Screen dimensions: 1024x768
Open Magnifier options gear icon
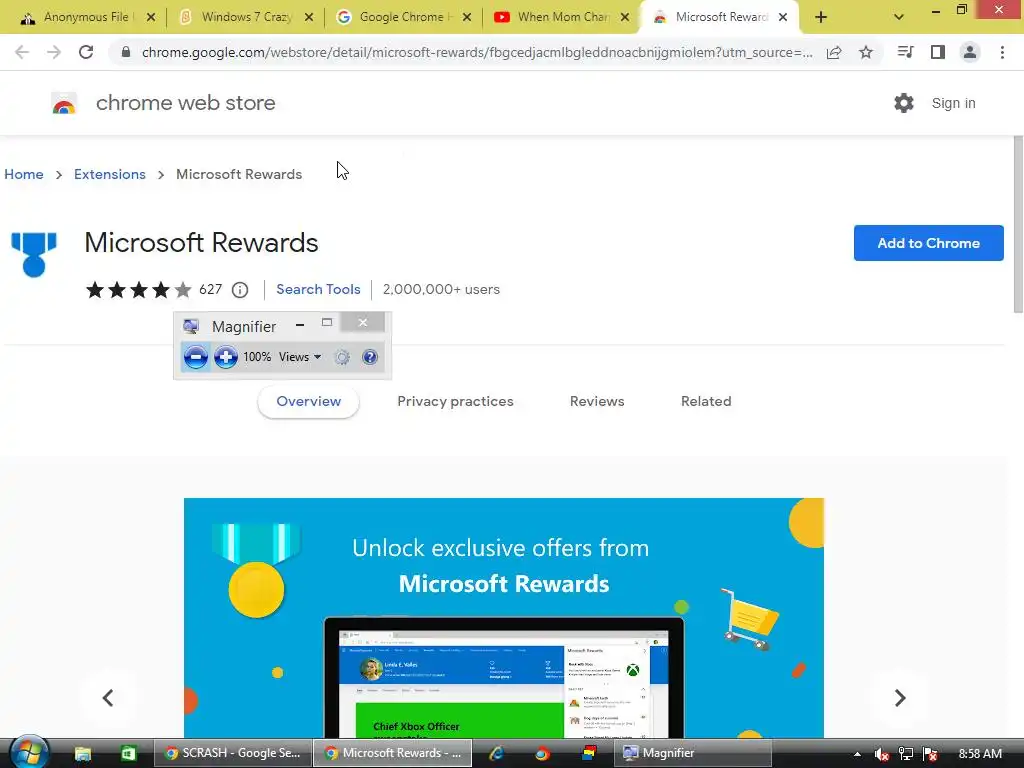(x=342, y=357)
